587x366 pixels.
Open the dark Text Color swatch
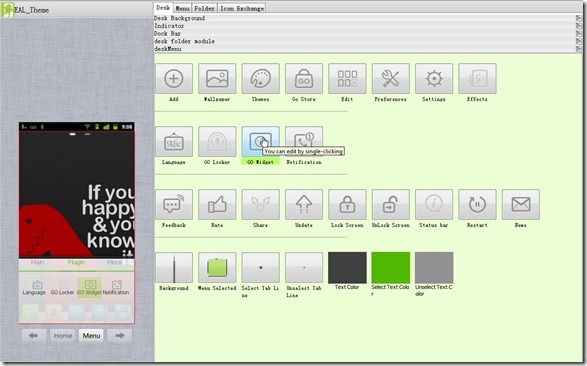point(347,267)
